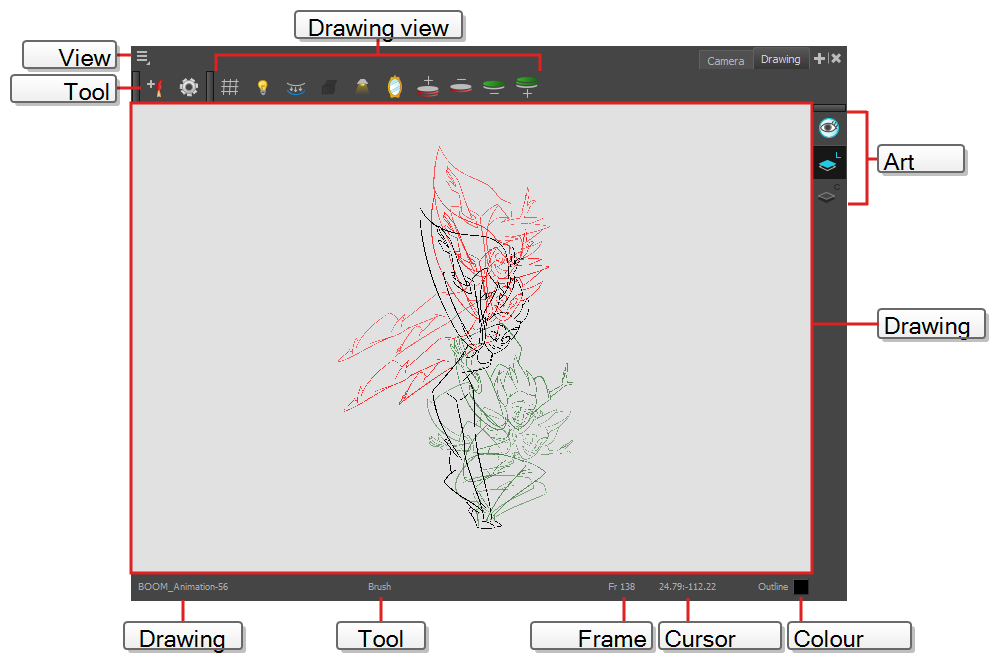Screen dimensions: 1001x665
Task: Select the Drawing tab
Action: [780, 60]
